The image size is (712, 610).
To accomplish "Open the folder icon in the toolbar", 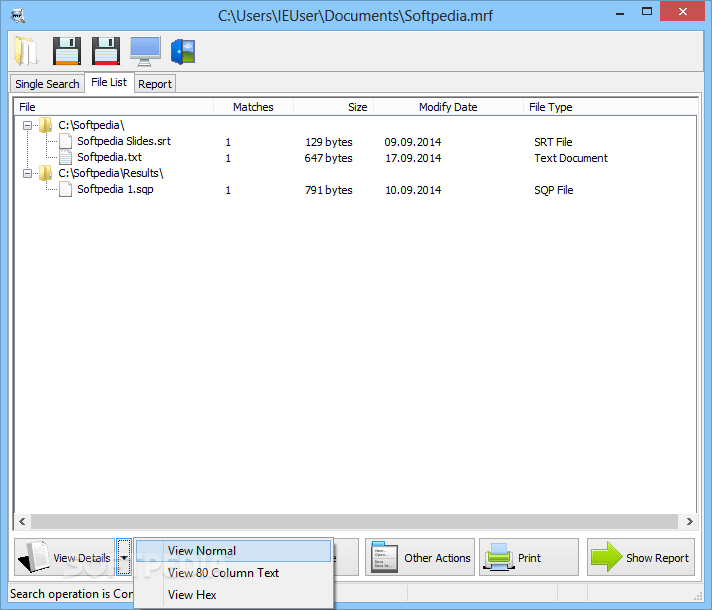I will (x=25, y=51).
